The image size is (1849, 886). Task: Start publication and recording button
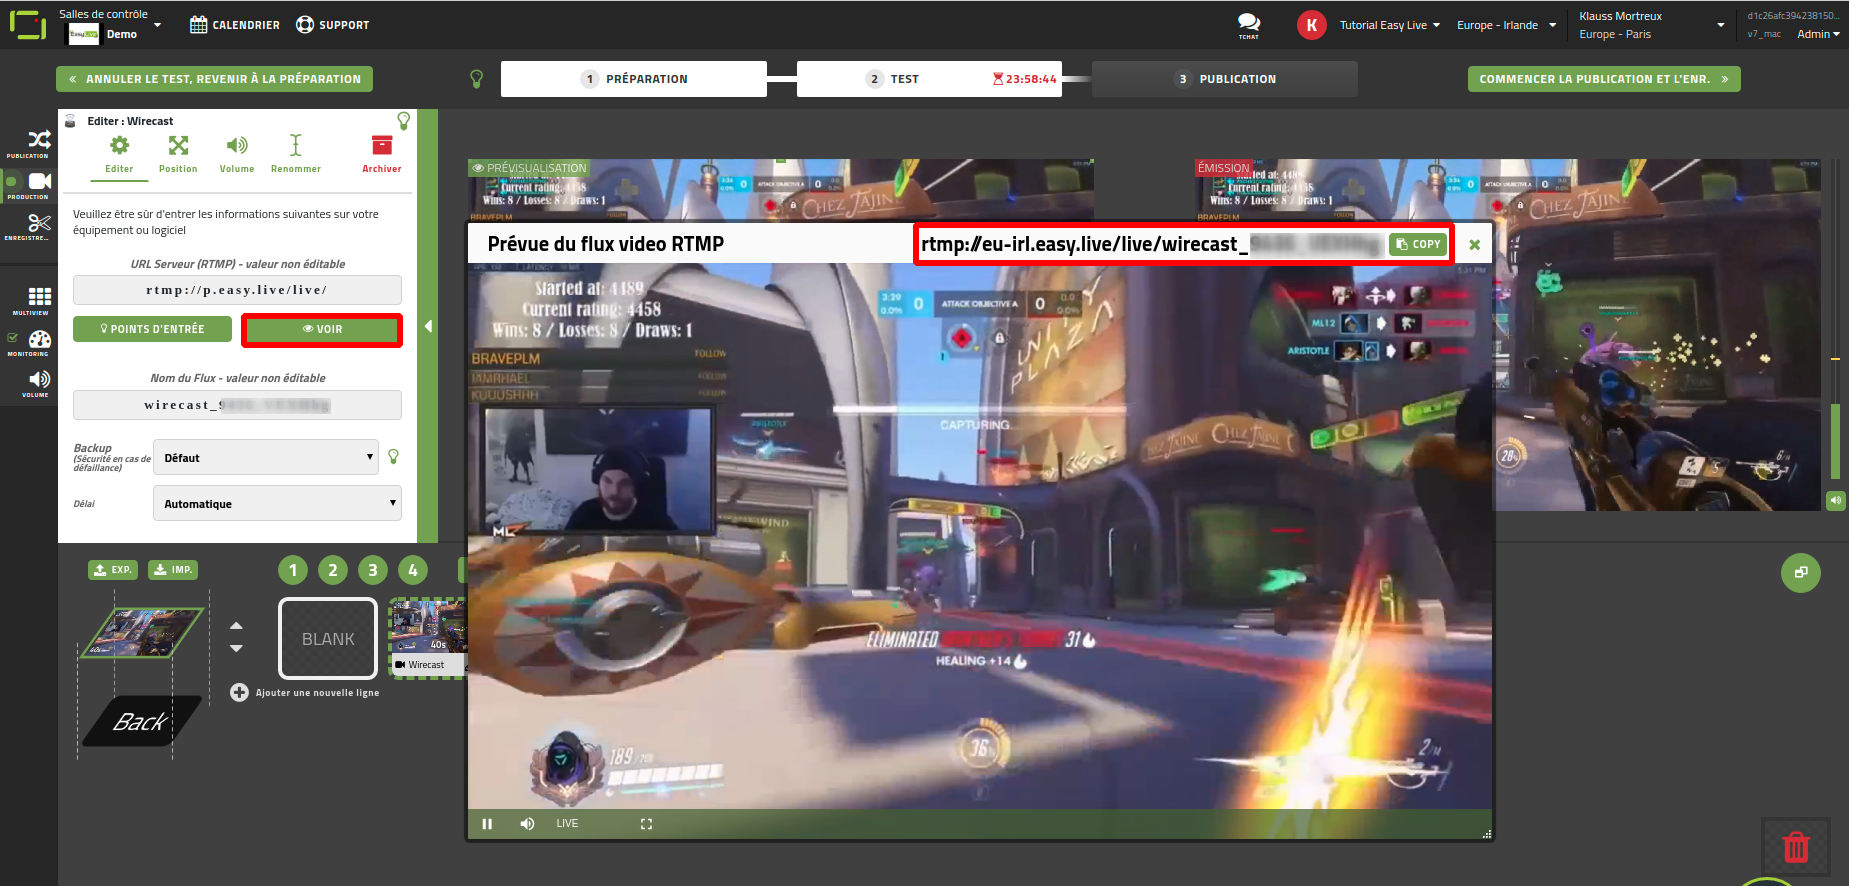coord(1604,79)
